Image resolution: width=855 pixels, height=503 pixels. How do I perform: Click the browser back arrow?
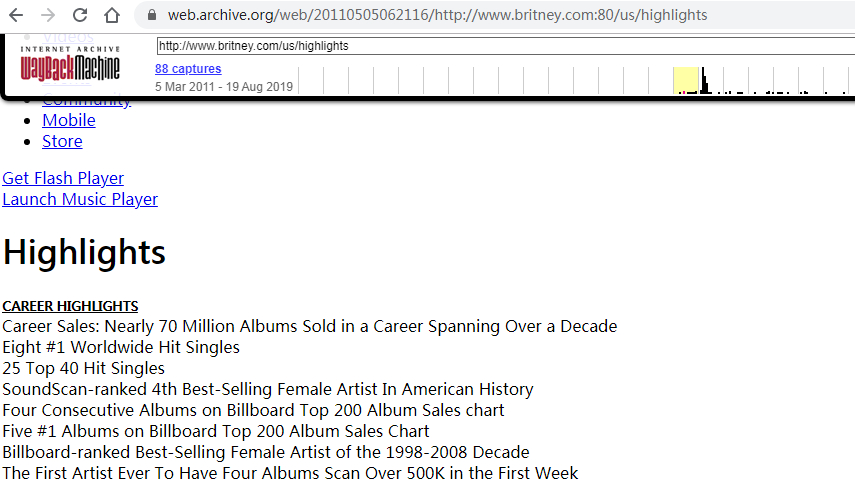pyautogui.click(x=16, y=15)
